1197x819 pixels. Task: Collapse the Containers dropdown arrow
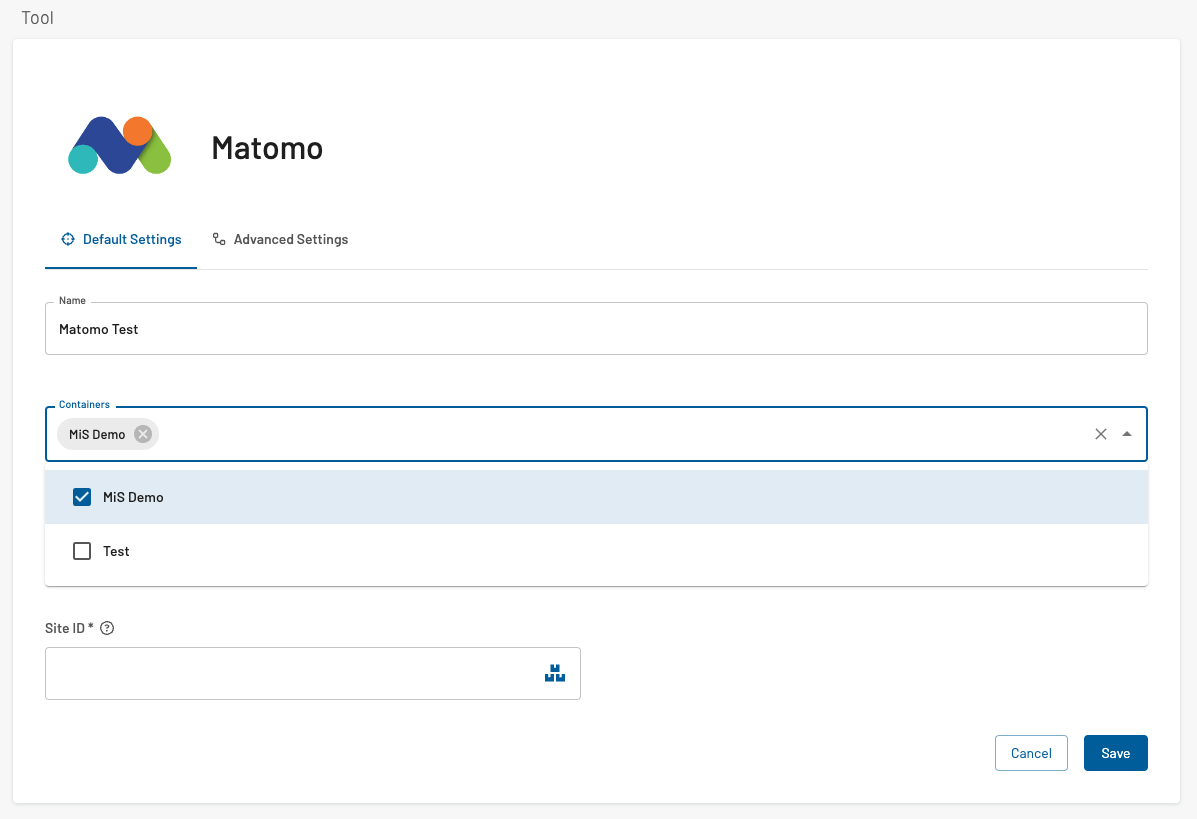click(x=1127, y=434)
